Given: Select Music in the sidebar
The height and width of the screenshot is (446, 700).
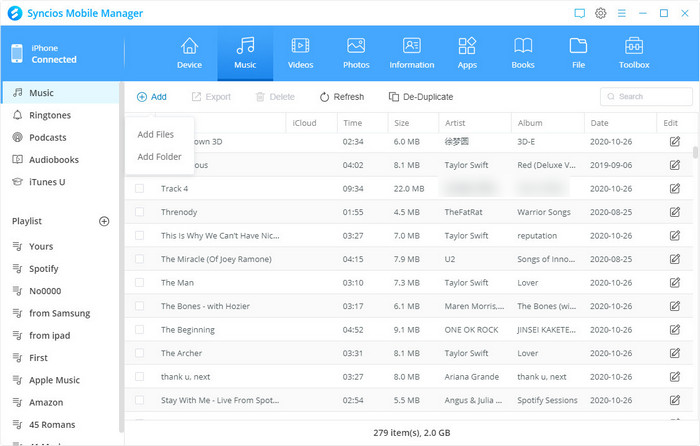Looking at the screenshot, I should pyautogui.click(x=61, y=93).
